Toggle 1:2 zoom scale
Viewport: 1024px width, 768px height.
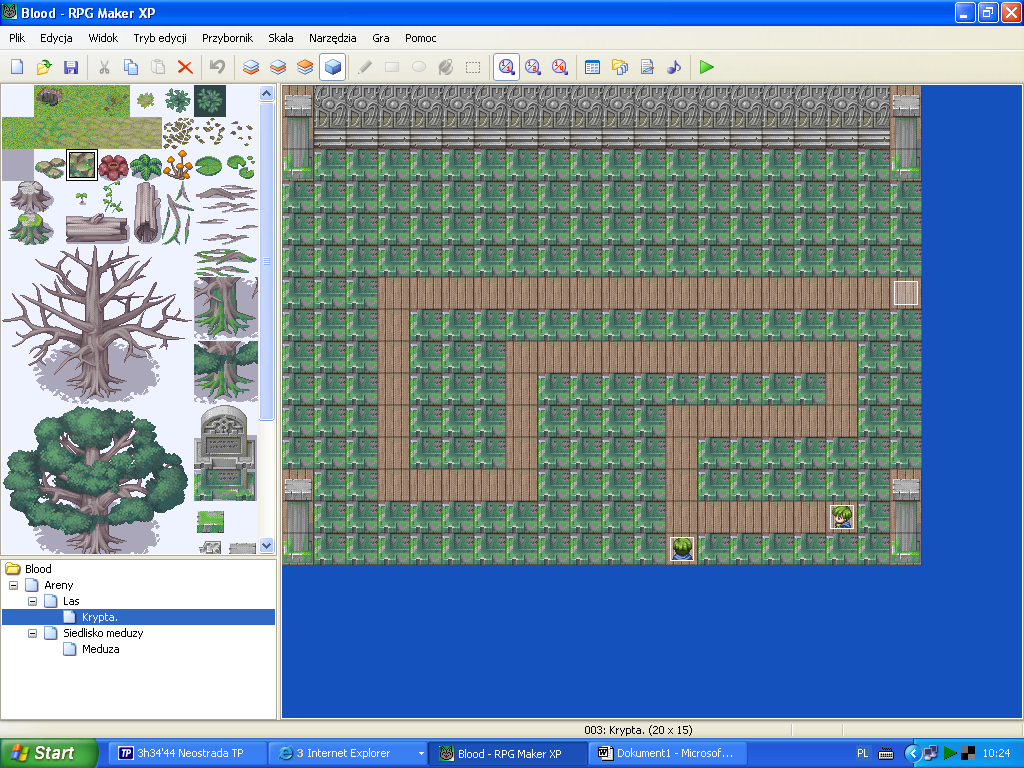click(533, 67)
